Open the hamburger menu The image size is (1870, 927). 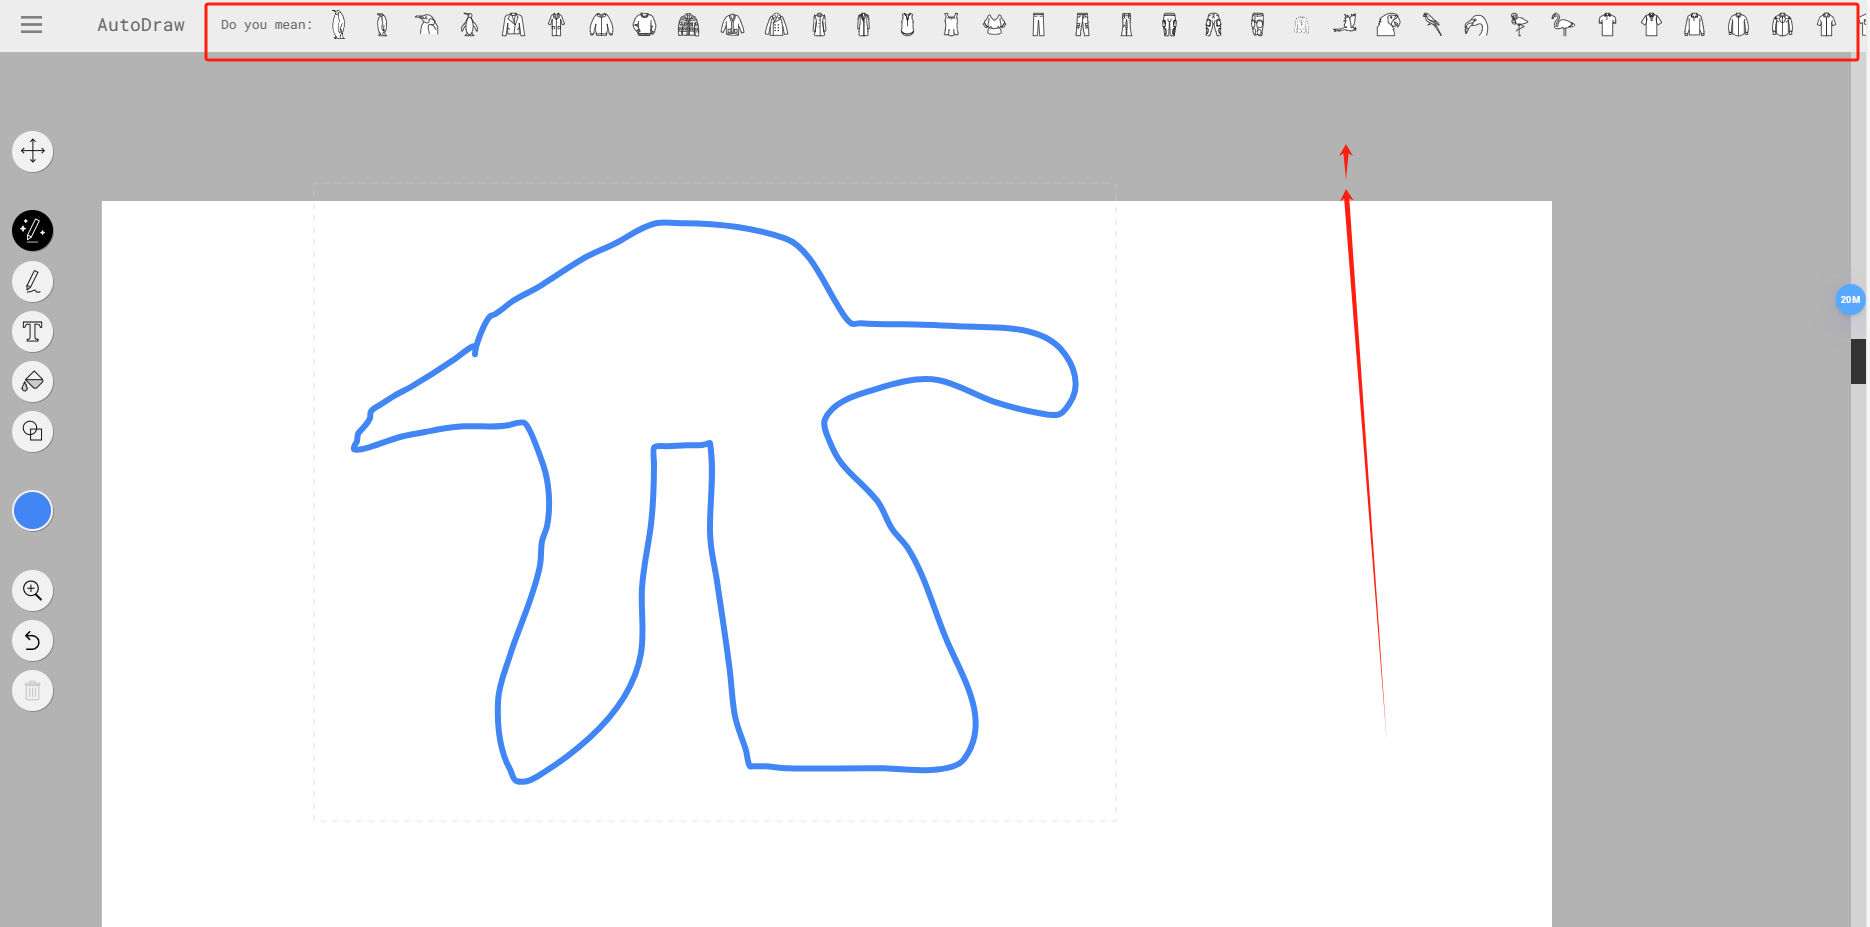(x=32, y=25)
